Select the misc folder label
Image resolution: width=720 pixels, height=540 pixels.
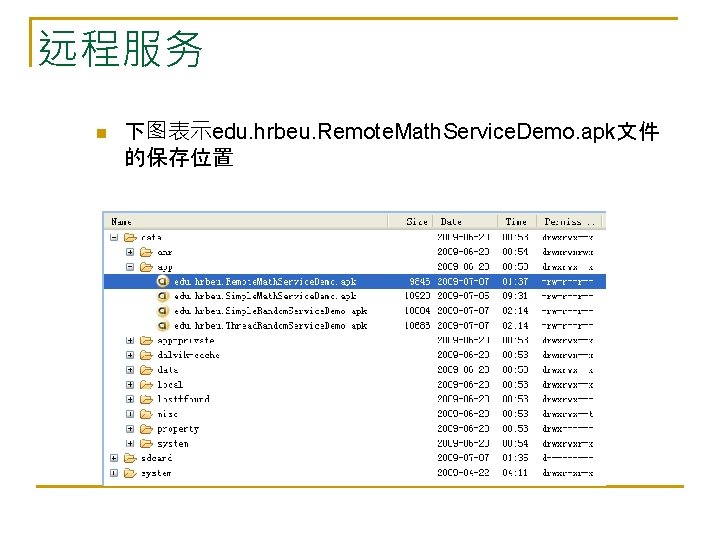coord(167,414)
